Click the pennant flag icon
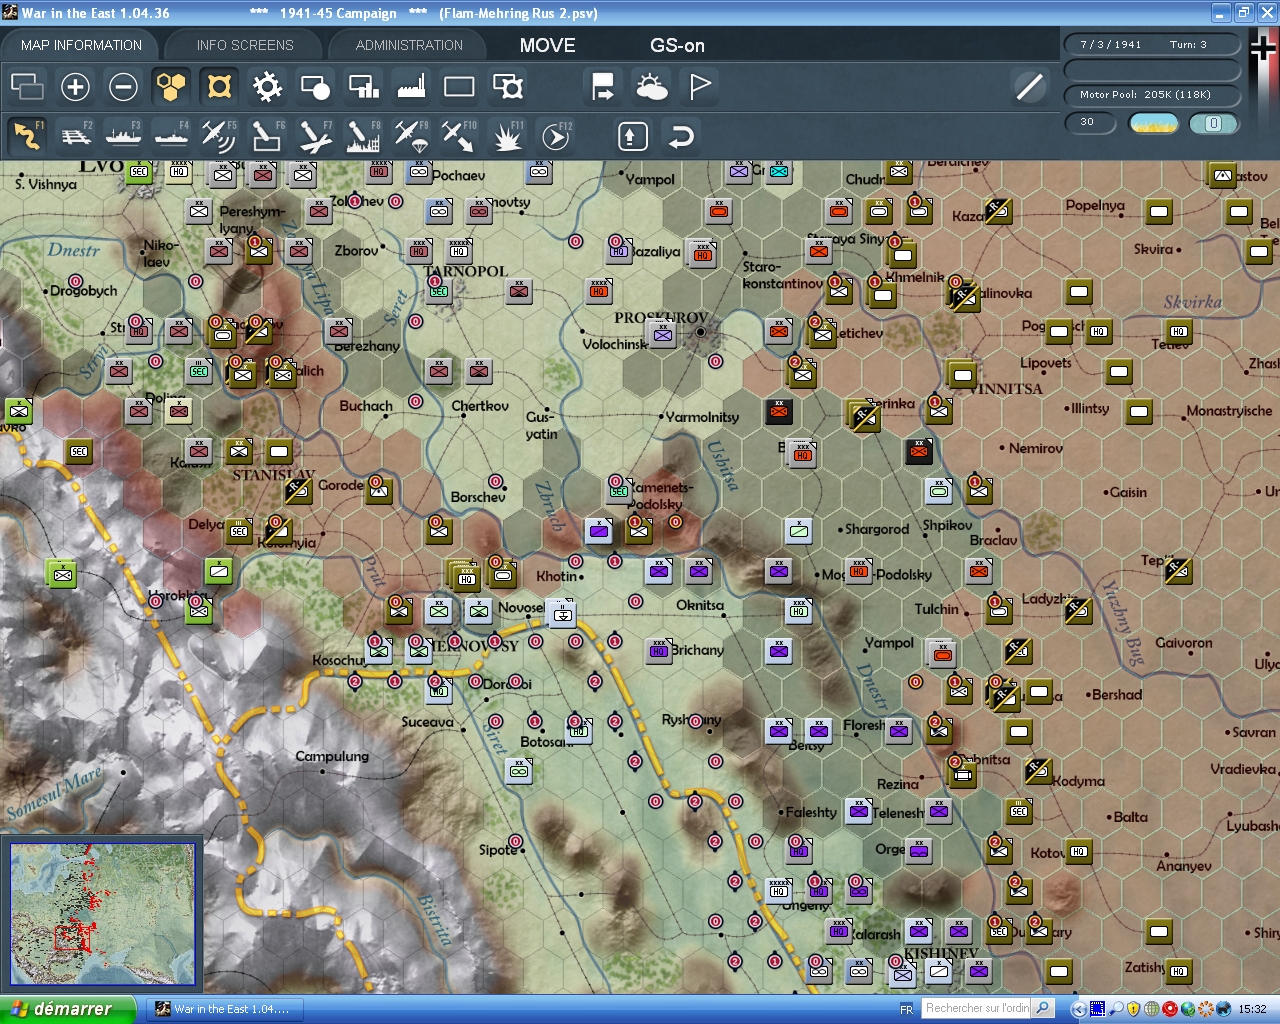The width and height of the screenshot is (1280, 1024). [700, 87]
